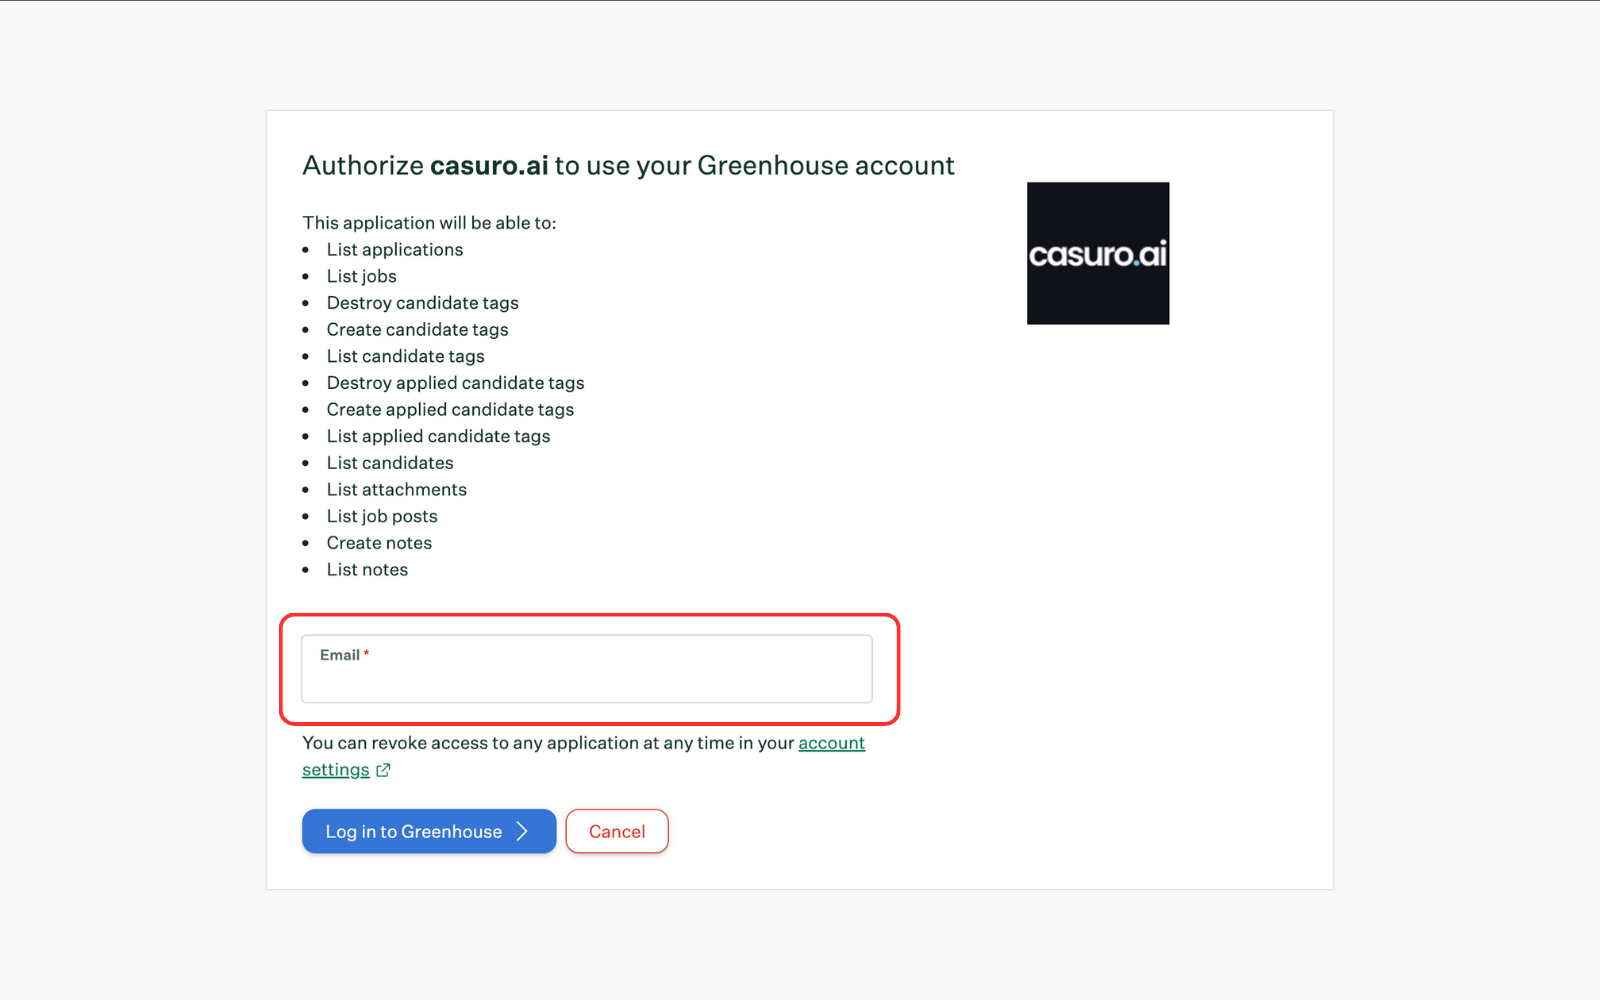The width and height of the screenshot is (1600, 1000).
Task: Click the Destroy candidate tags permission
Action: [x=422, y=302]
